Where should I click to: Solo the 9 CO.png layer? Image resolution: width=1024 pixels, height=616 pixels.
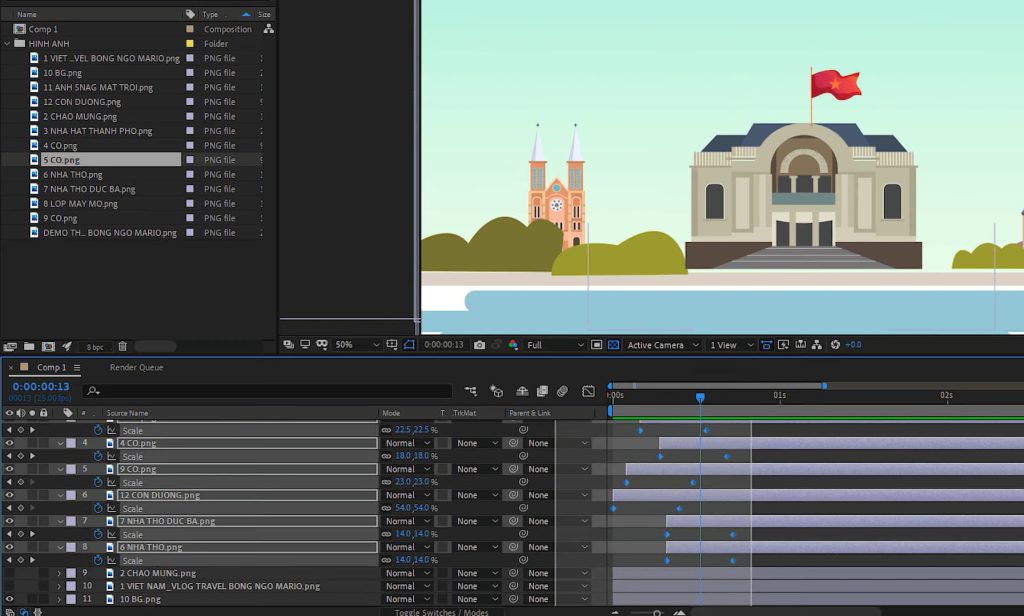click(33, 469)
